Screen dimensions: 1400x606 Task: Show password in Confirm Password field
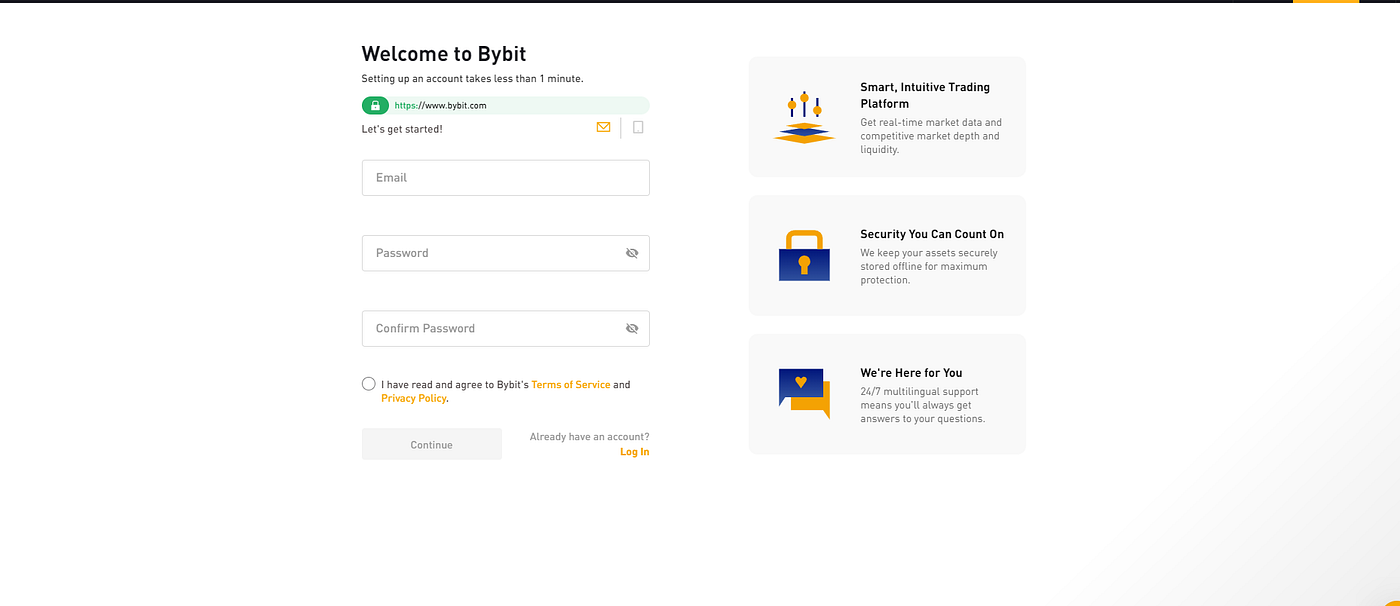click(x=632, y=328)
